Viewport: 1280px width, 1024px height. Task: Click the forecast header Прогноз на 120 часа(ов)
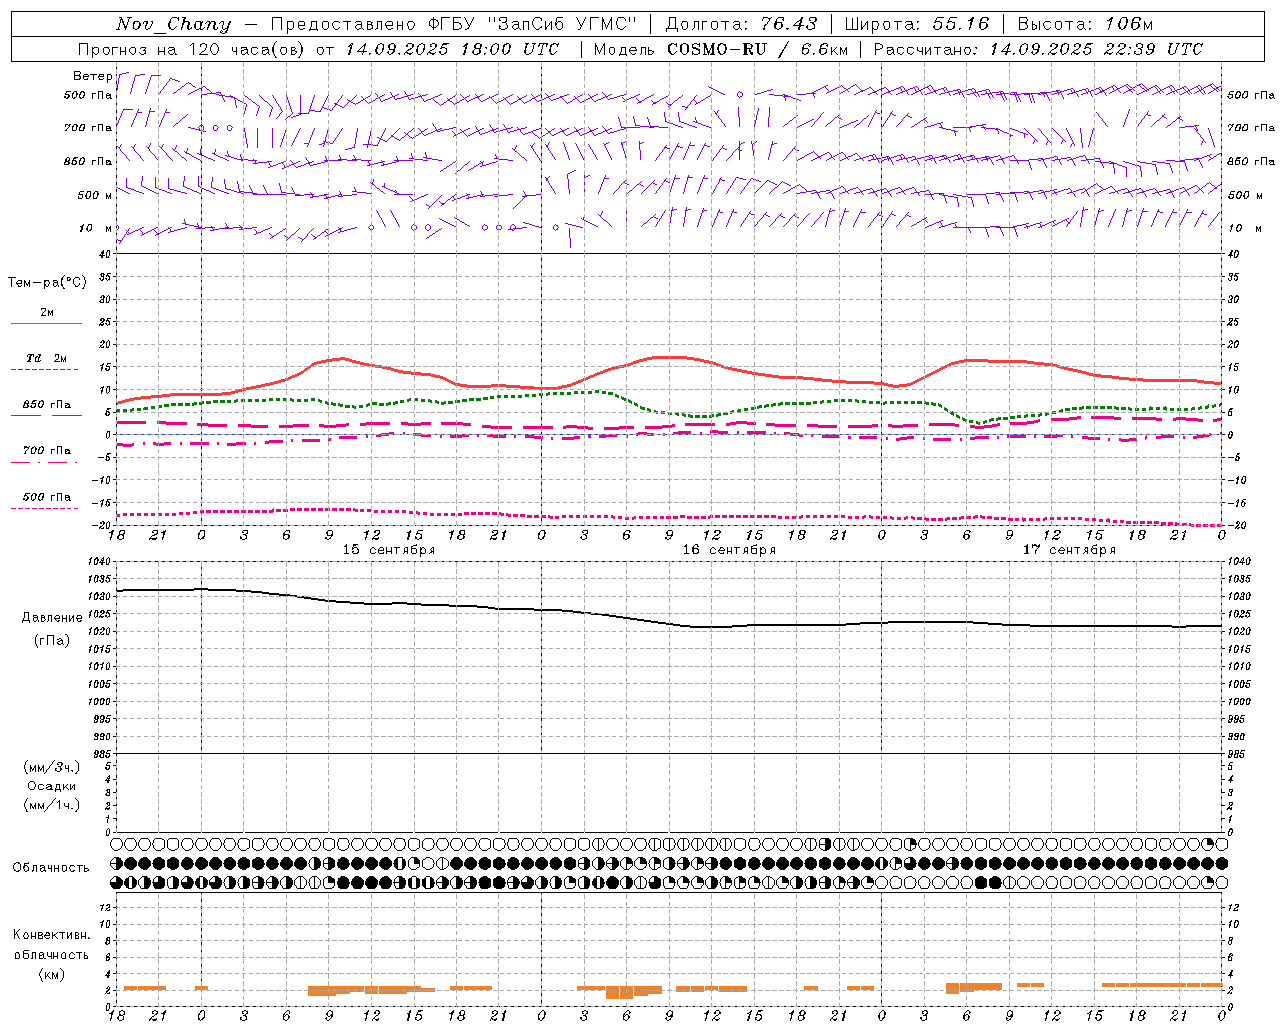[192, 49]
